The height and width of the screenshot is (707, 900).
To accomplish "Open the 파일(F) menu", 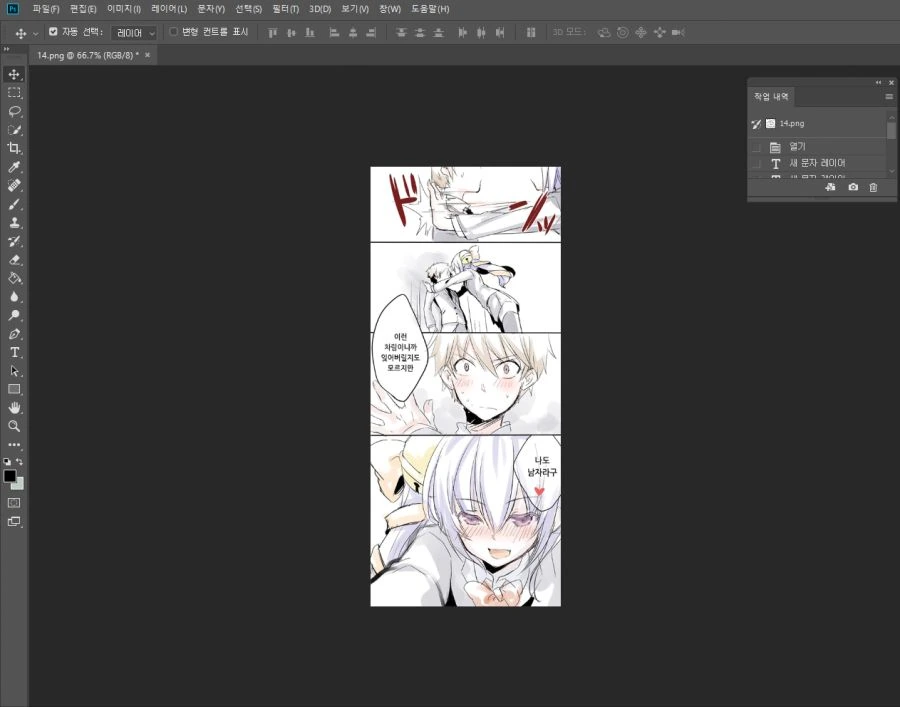I will (x=46, y=9).
